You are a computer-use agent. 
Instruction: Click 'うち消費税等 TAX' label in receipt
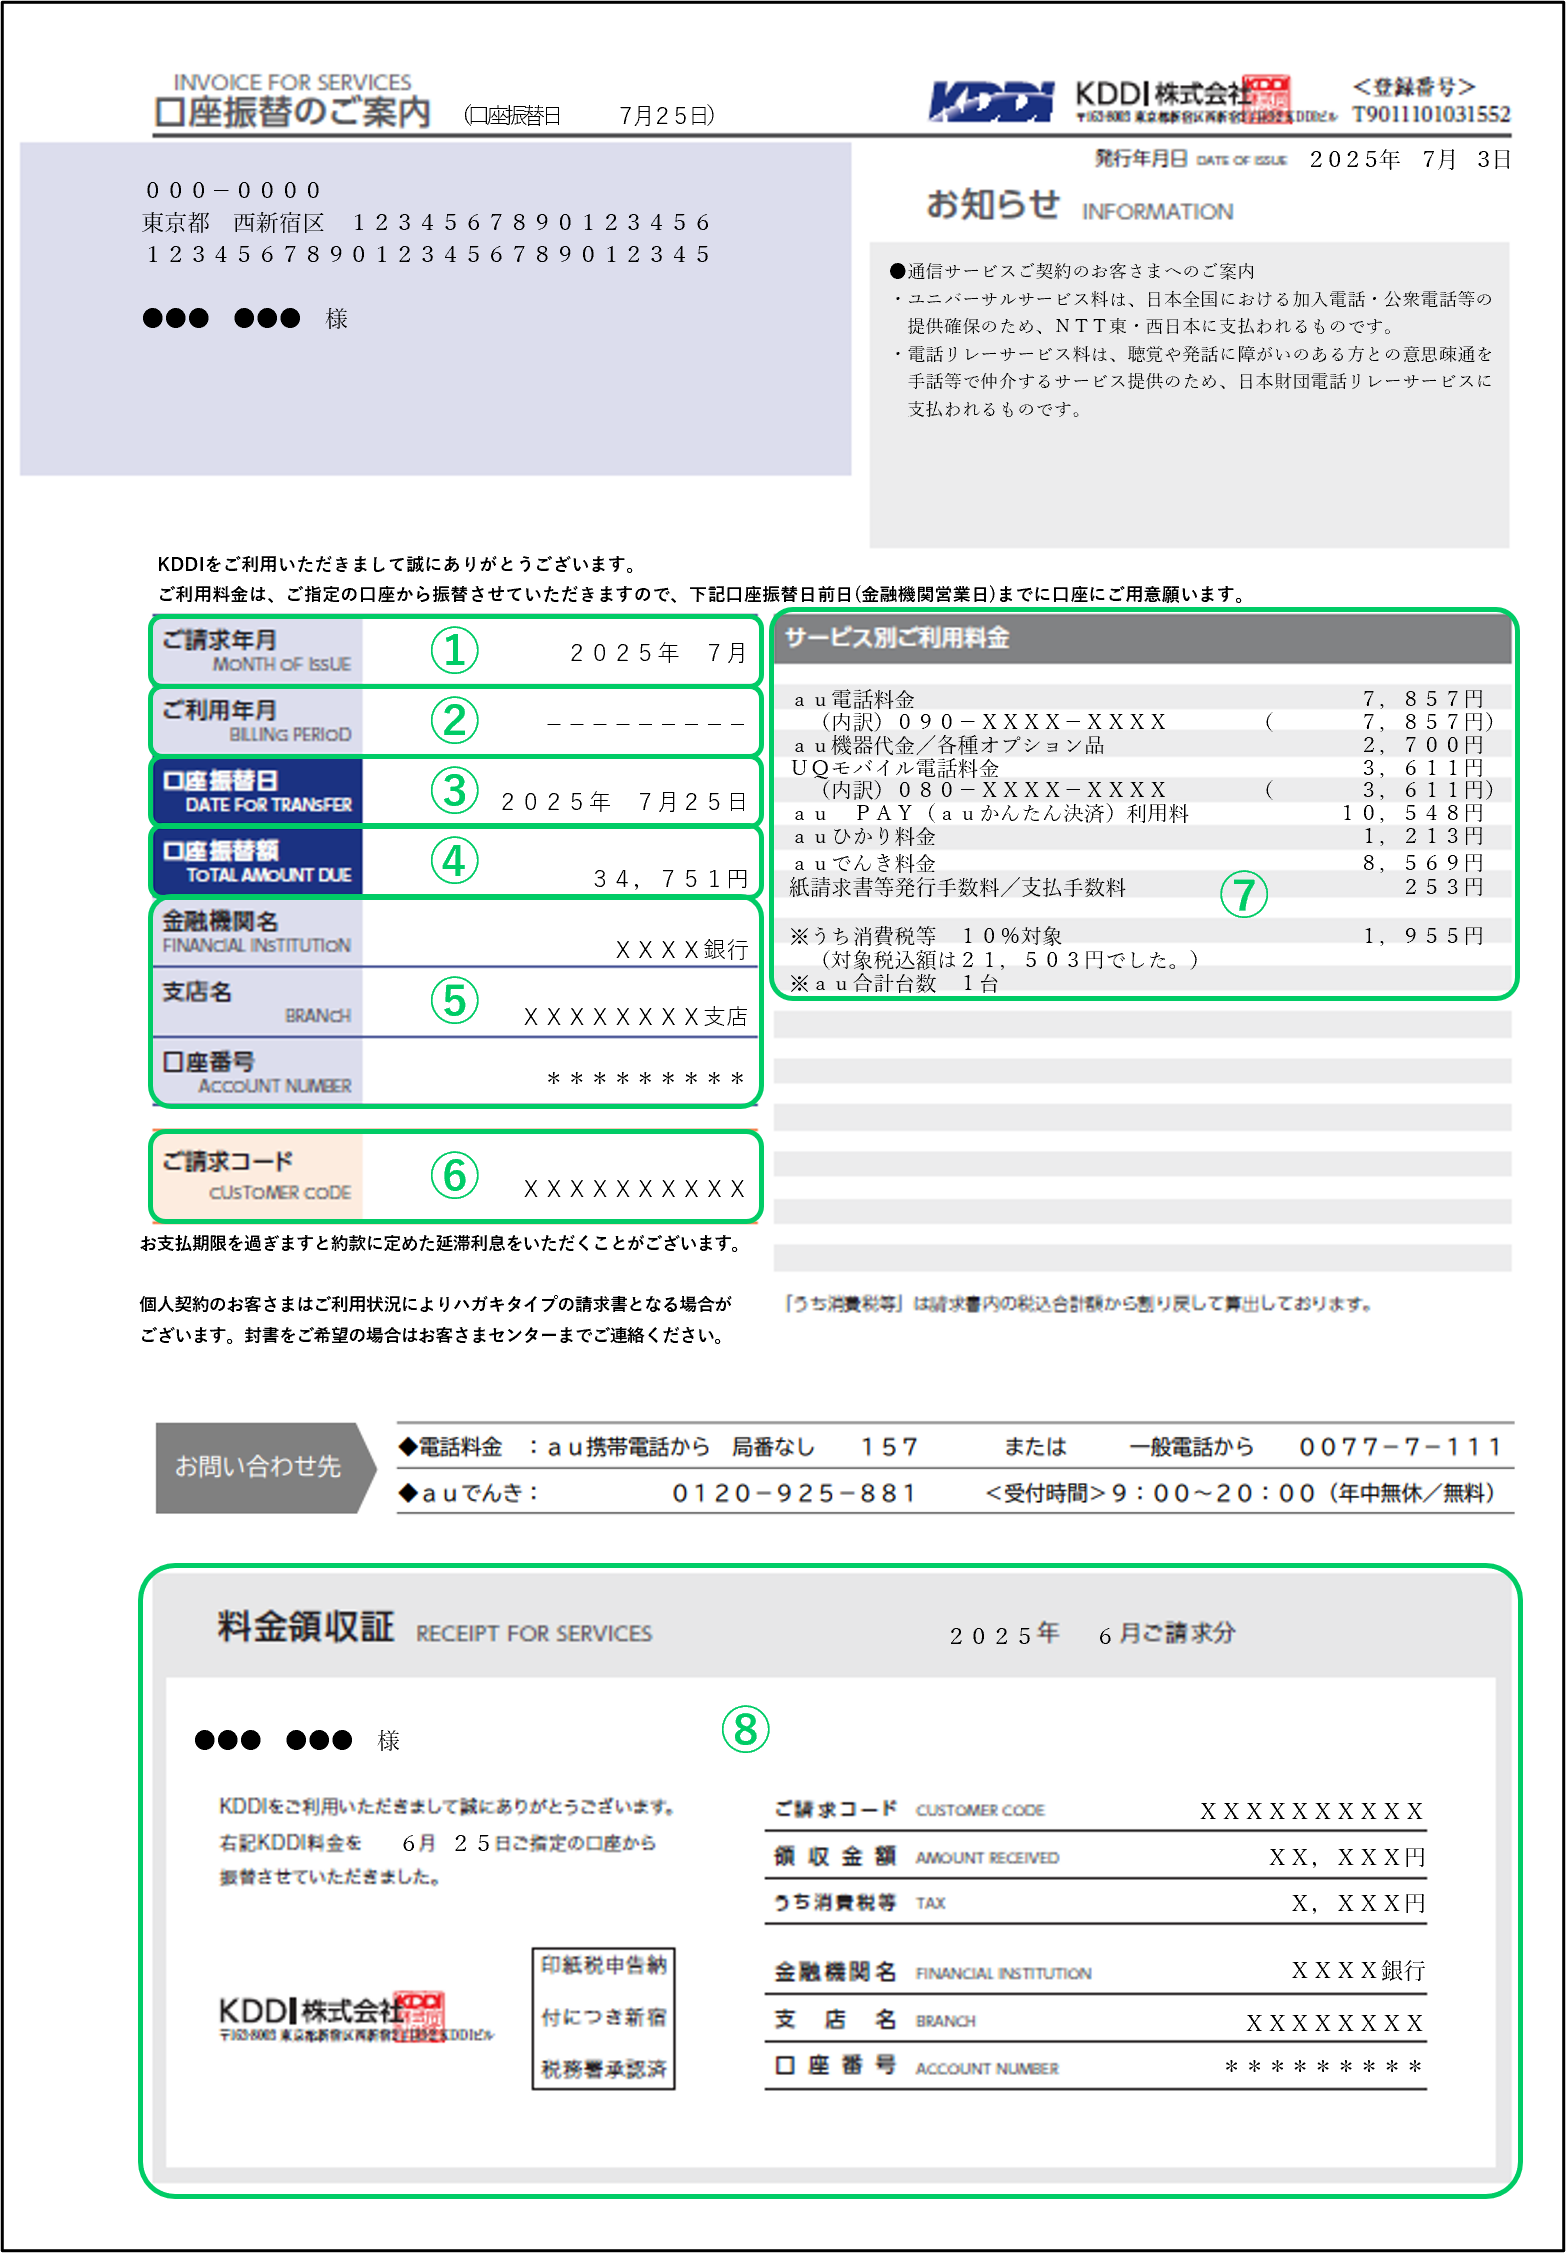[860, 1903]
